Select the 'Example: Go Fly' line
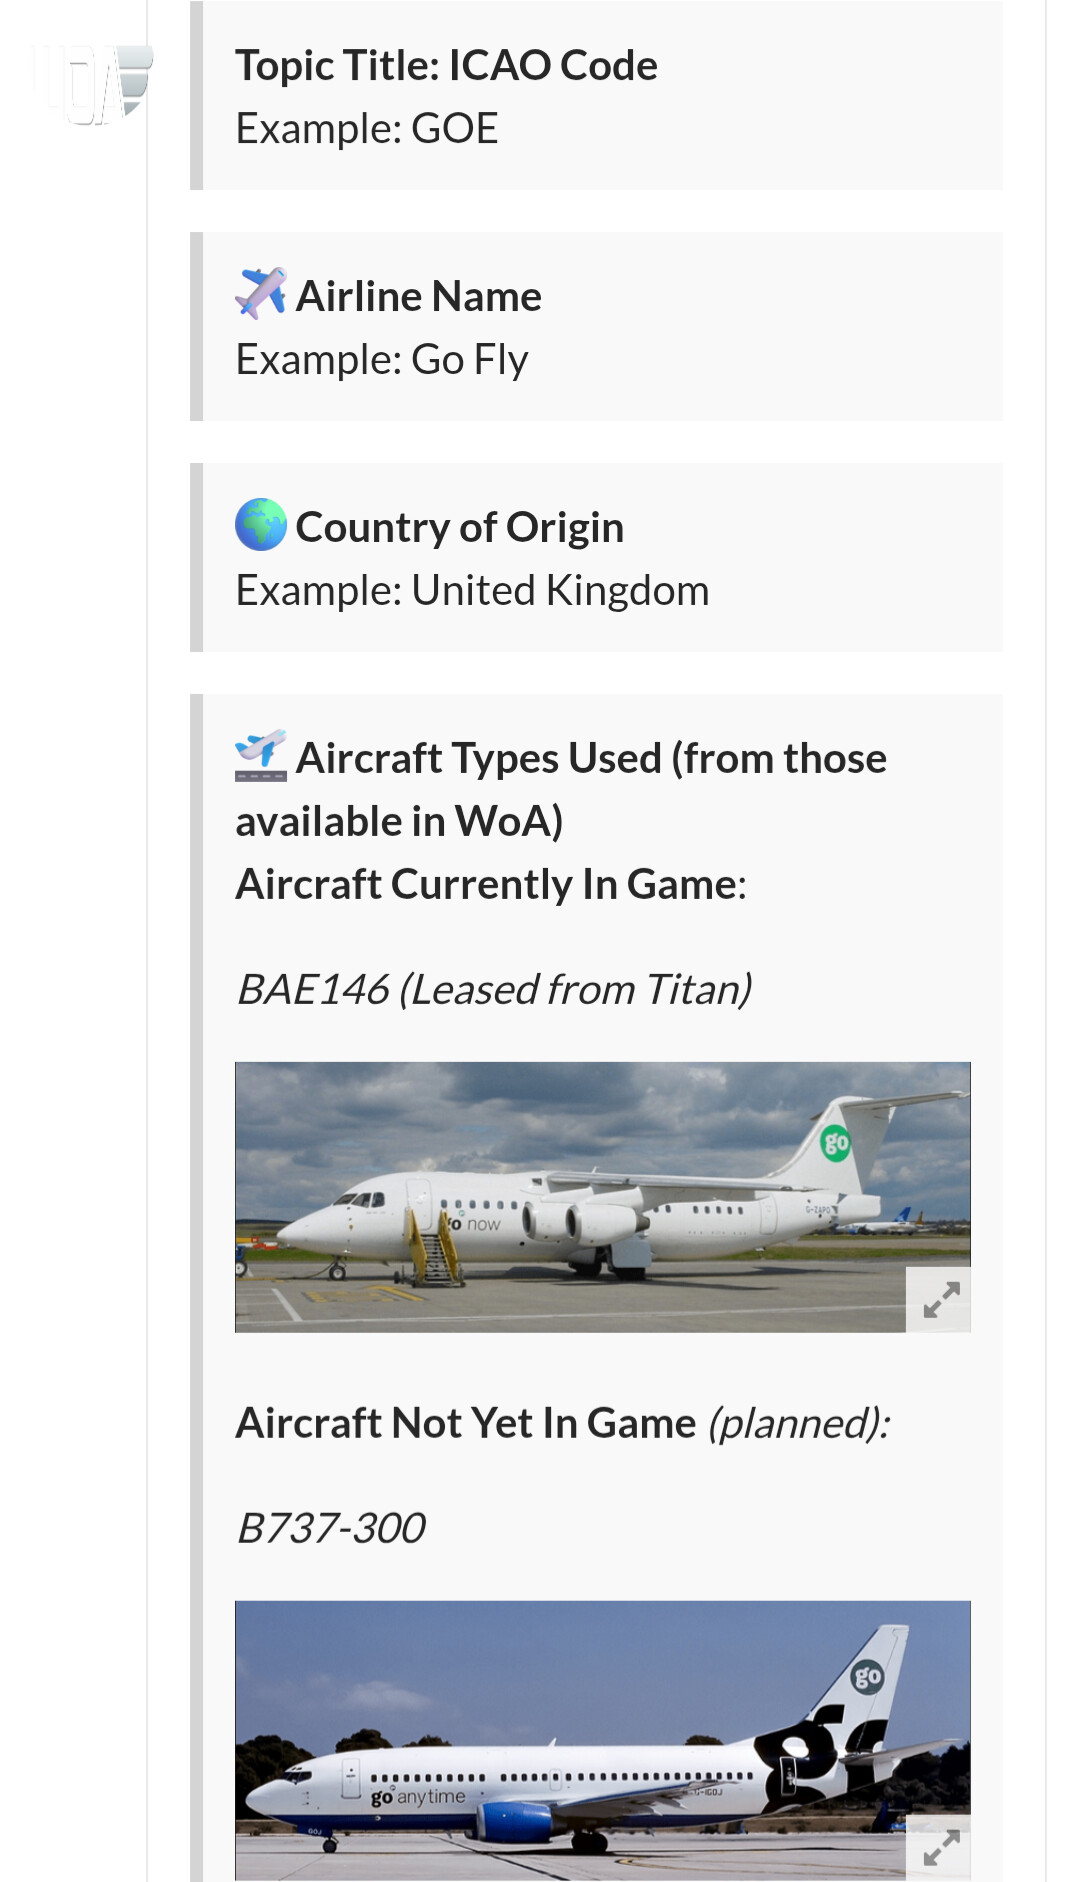Screen dimensions: 1080x1882 381,360
